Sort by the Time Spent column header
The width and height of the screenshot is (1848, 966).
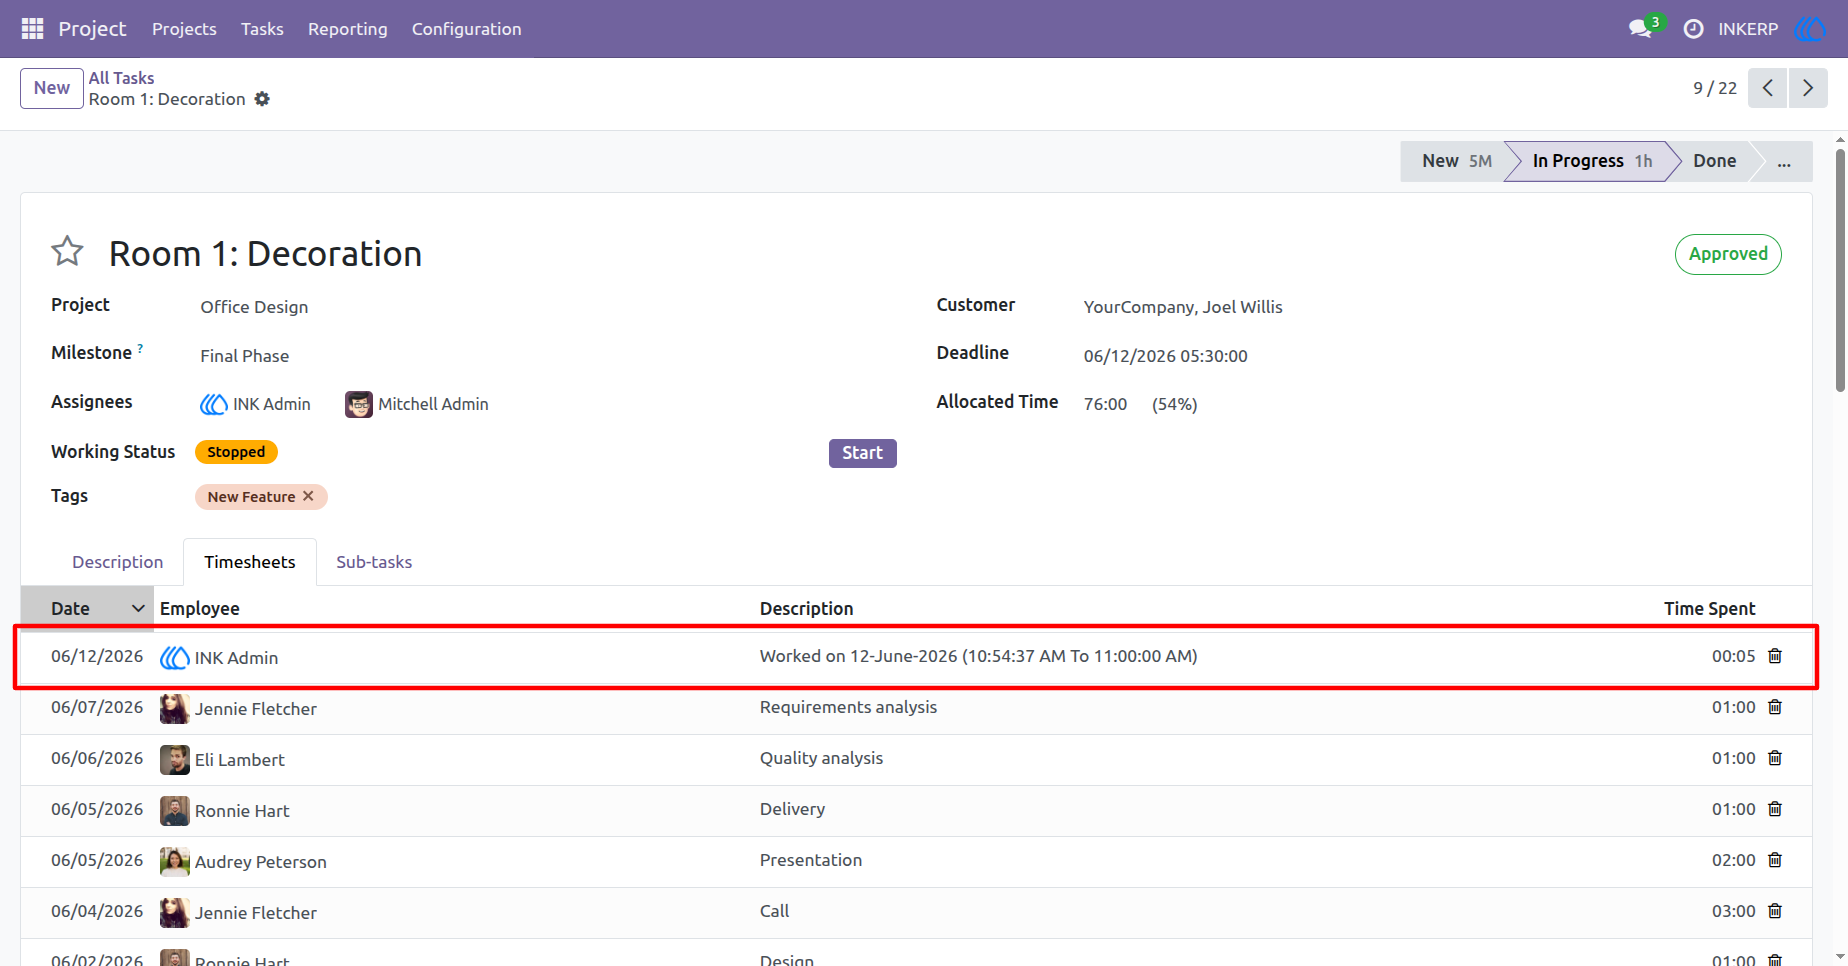[x=1709, y=608]
